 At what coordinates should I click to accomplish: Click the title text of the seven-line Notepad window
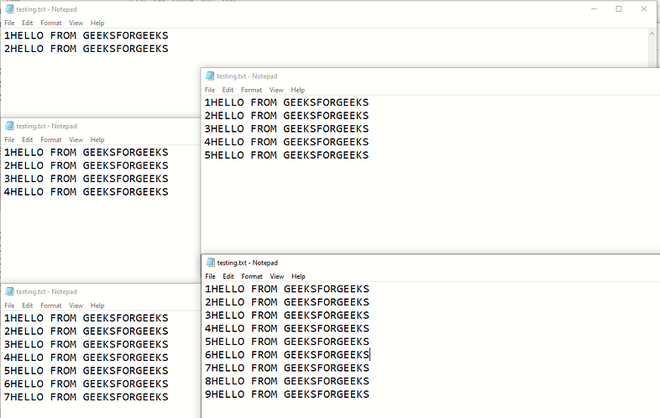pos(47,291)
